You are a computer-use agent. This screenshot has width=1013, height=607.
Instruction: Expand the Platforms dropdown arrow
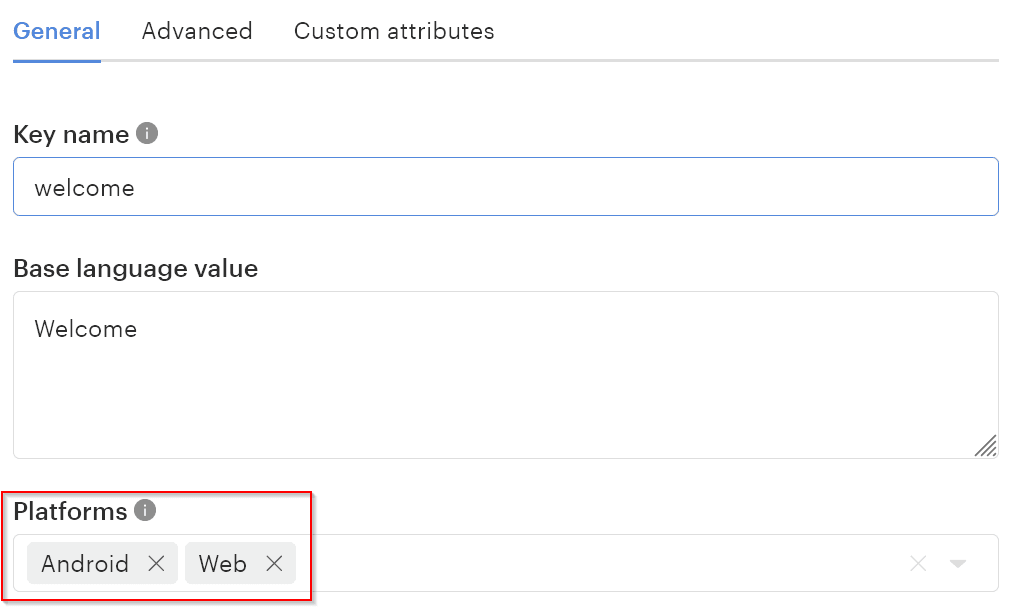click(x=957, y=564)
